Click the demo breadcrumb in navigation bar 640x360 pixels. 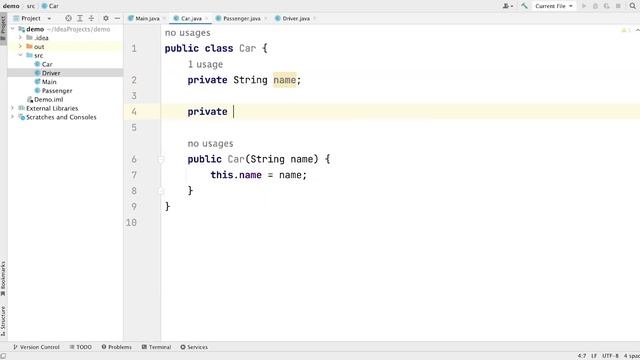coord(11,6)
